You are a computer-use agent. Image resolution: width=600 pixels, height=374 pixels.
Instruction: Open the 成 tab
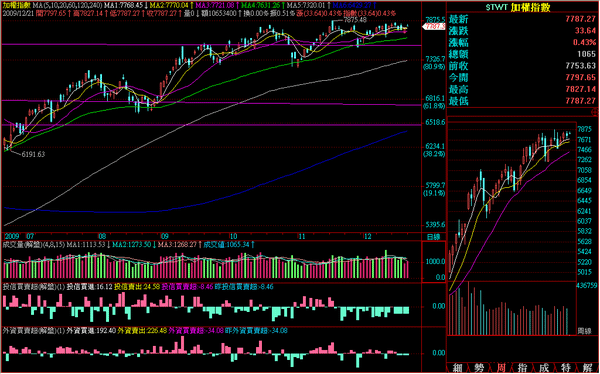pos(545,368)
